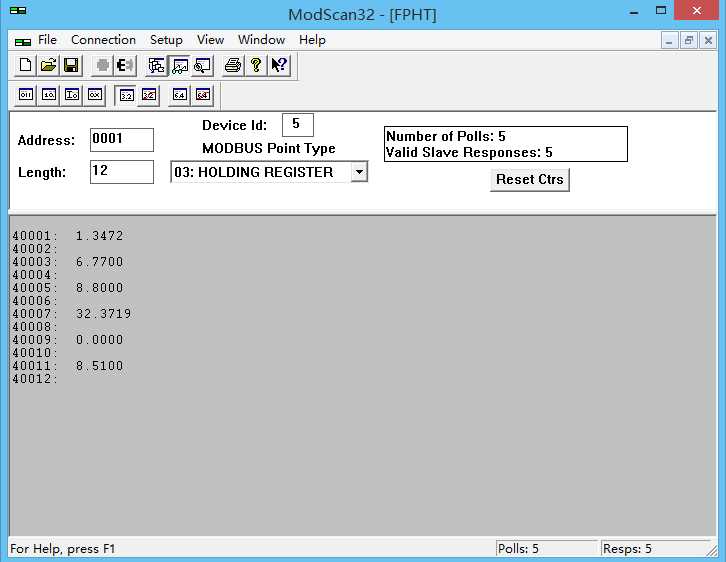Viewport: 726px width, 562px height.
Task: Disconnect using the plug toolbar icon
Action: pos(125,65)
